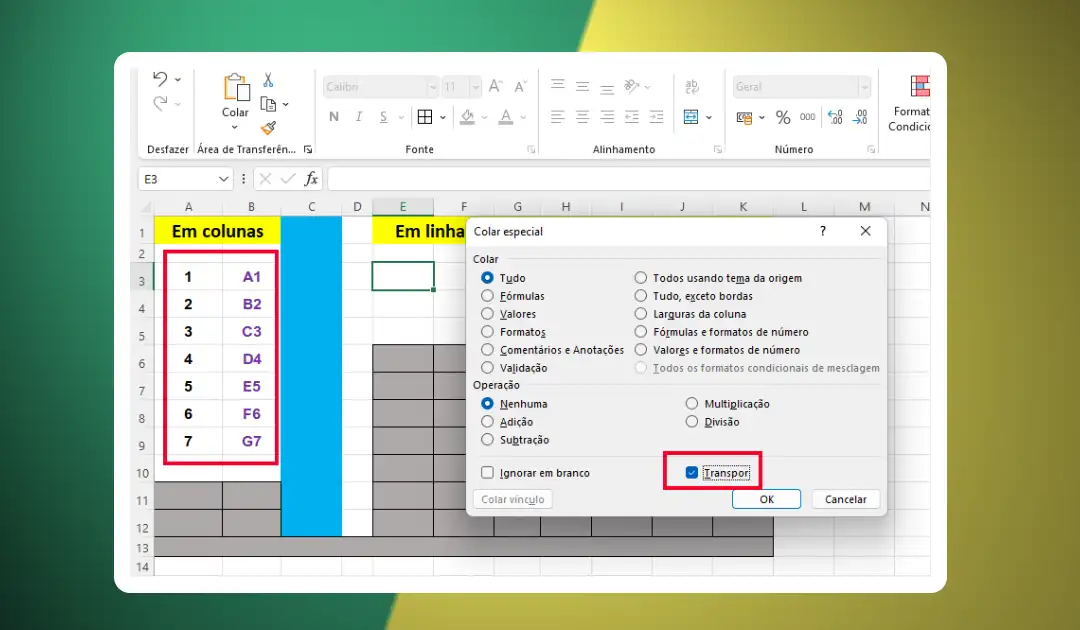Viewport: 1080px width, 630px height.
Task: Increase font size with large A
Action: tap(495, 86)
